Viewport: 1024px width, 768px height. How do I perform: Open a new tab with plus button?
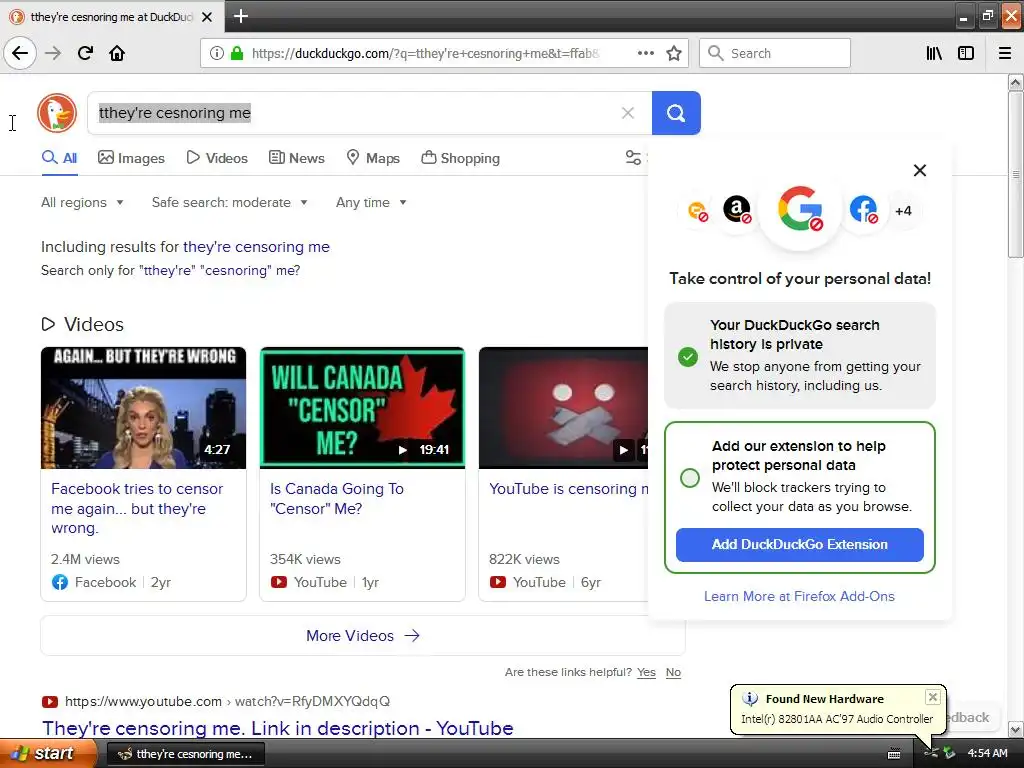(241, 16)
